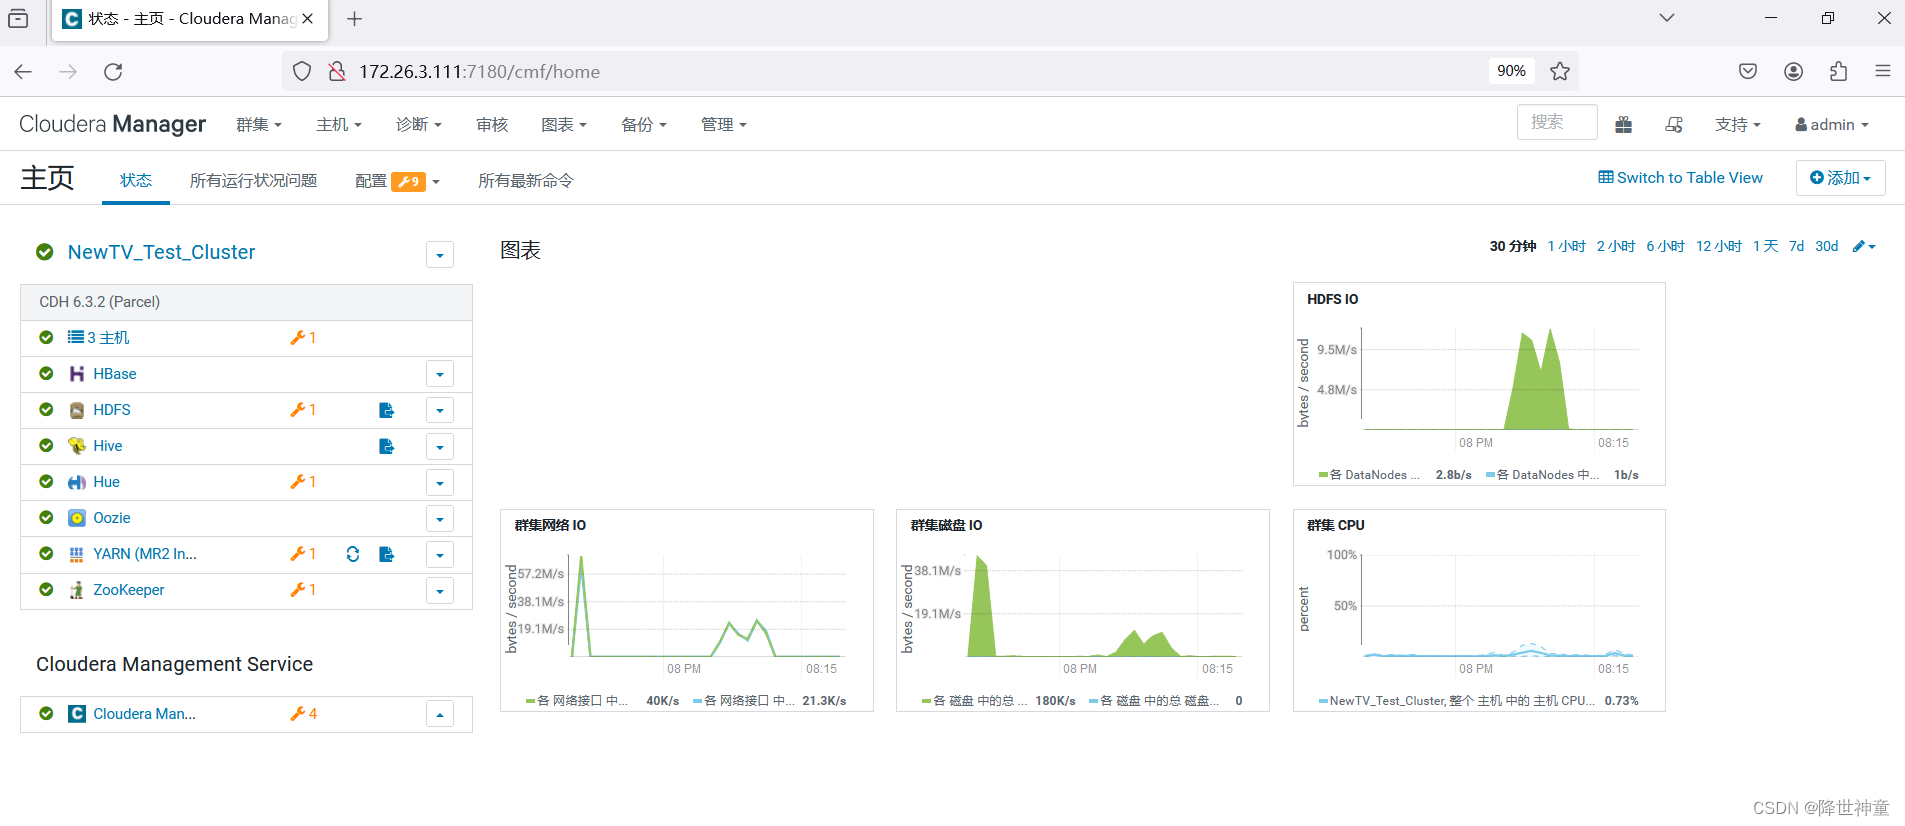
Task: Click the Oozie service icon
Action: coord(77,518)
